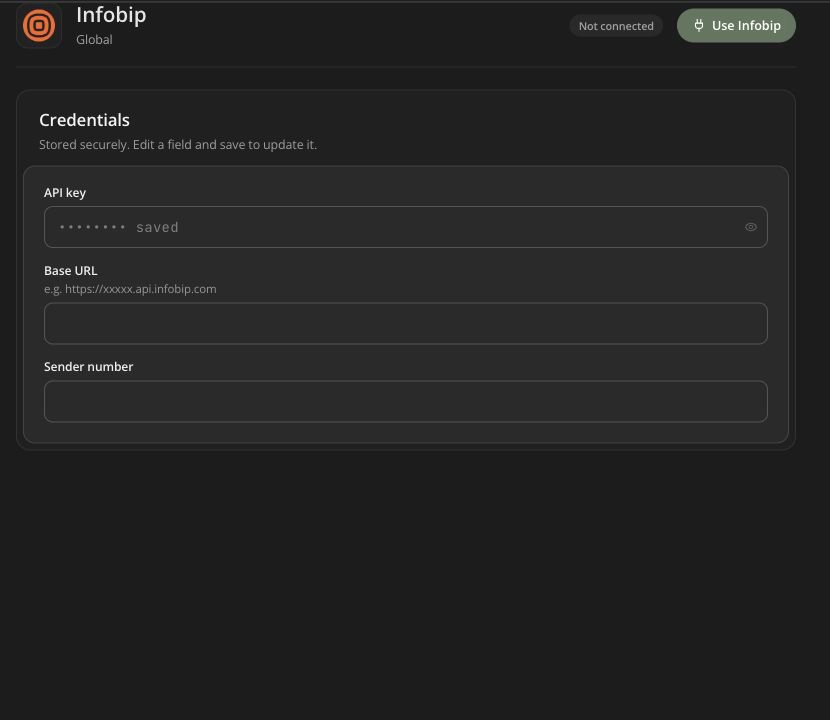
Task: Click the Infobip orange logo icon
Action: coord(39,25)
